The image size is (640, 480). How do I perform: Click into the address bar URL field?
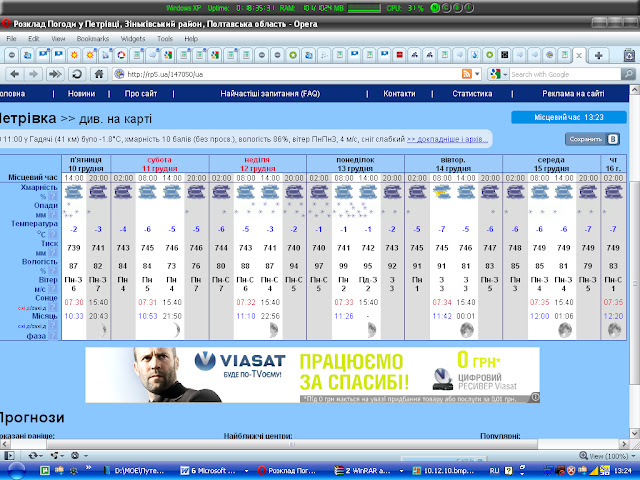(292, 74)
